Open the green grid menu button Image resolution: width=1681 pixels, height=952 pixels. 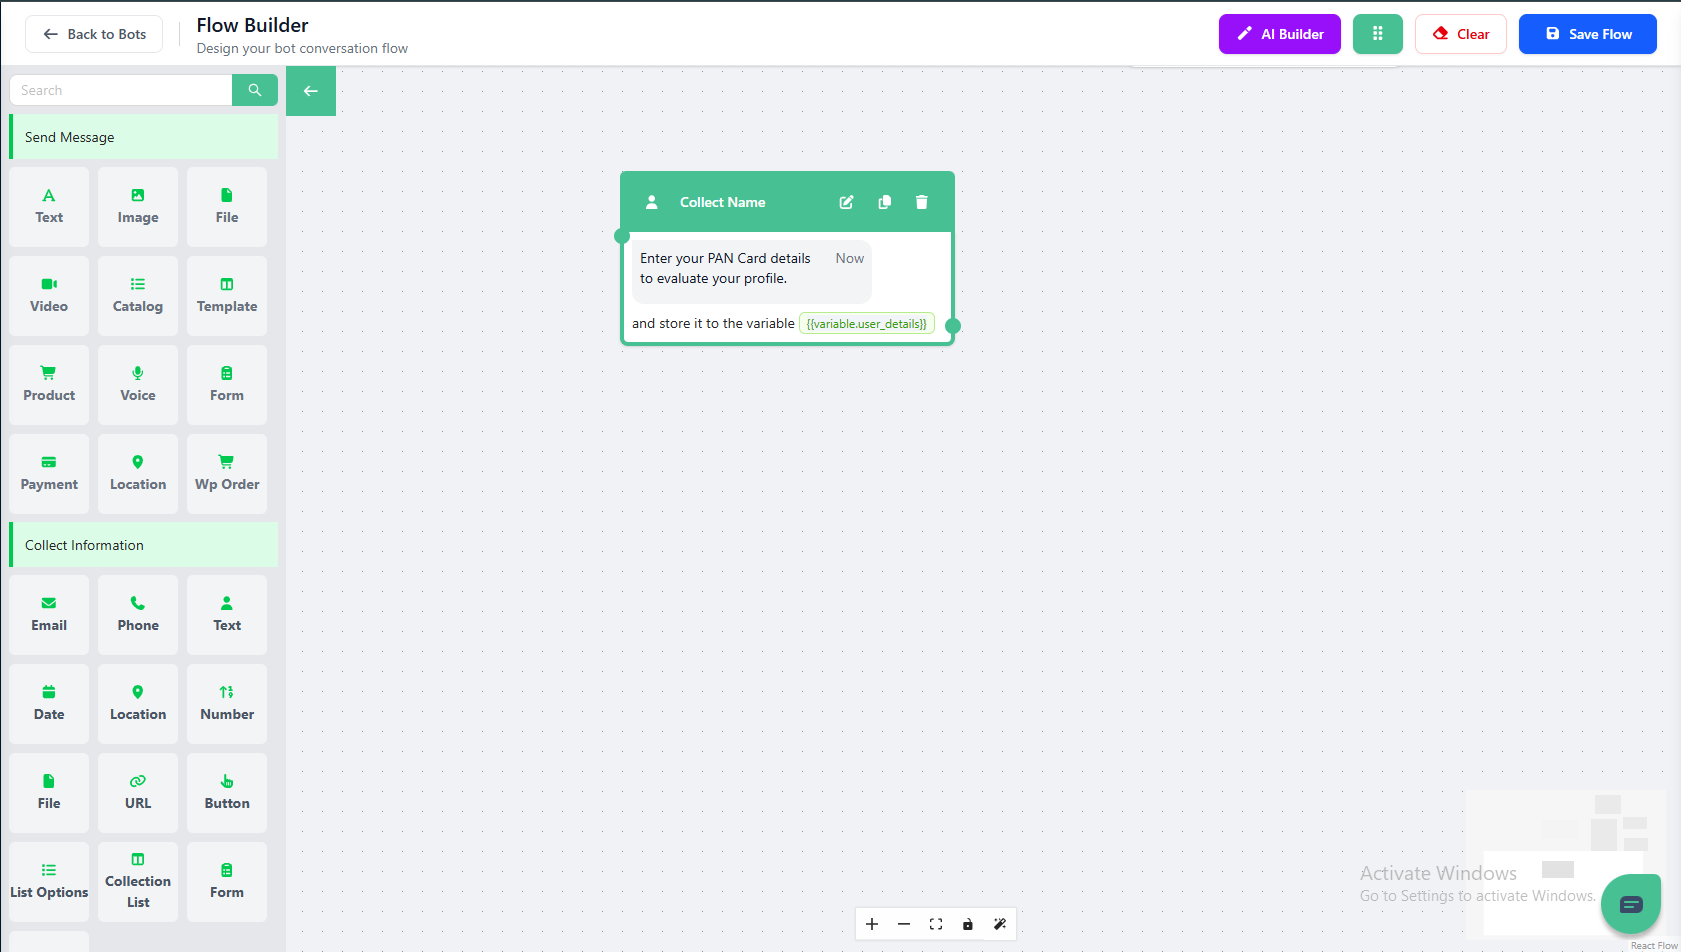pyautogui.click(x=1377, y=34)
